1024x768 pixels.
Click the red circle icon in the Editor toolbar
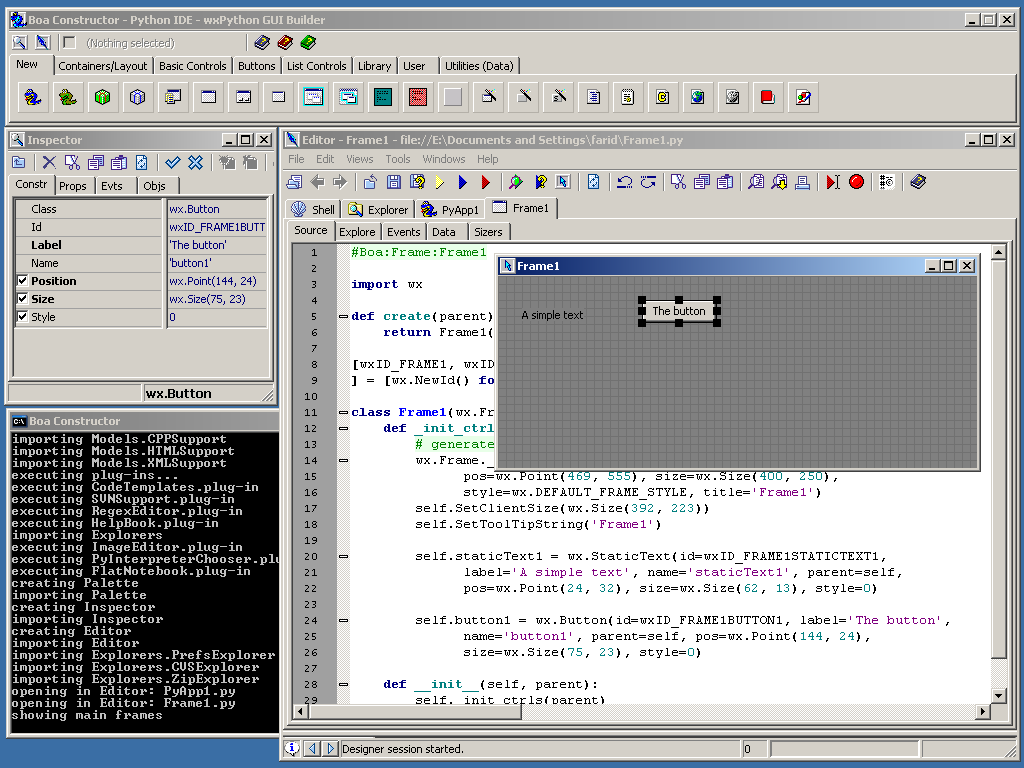pos(856,182)
